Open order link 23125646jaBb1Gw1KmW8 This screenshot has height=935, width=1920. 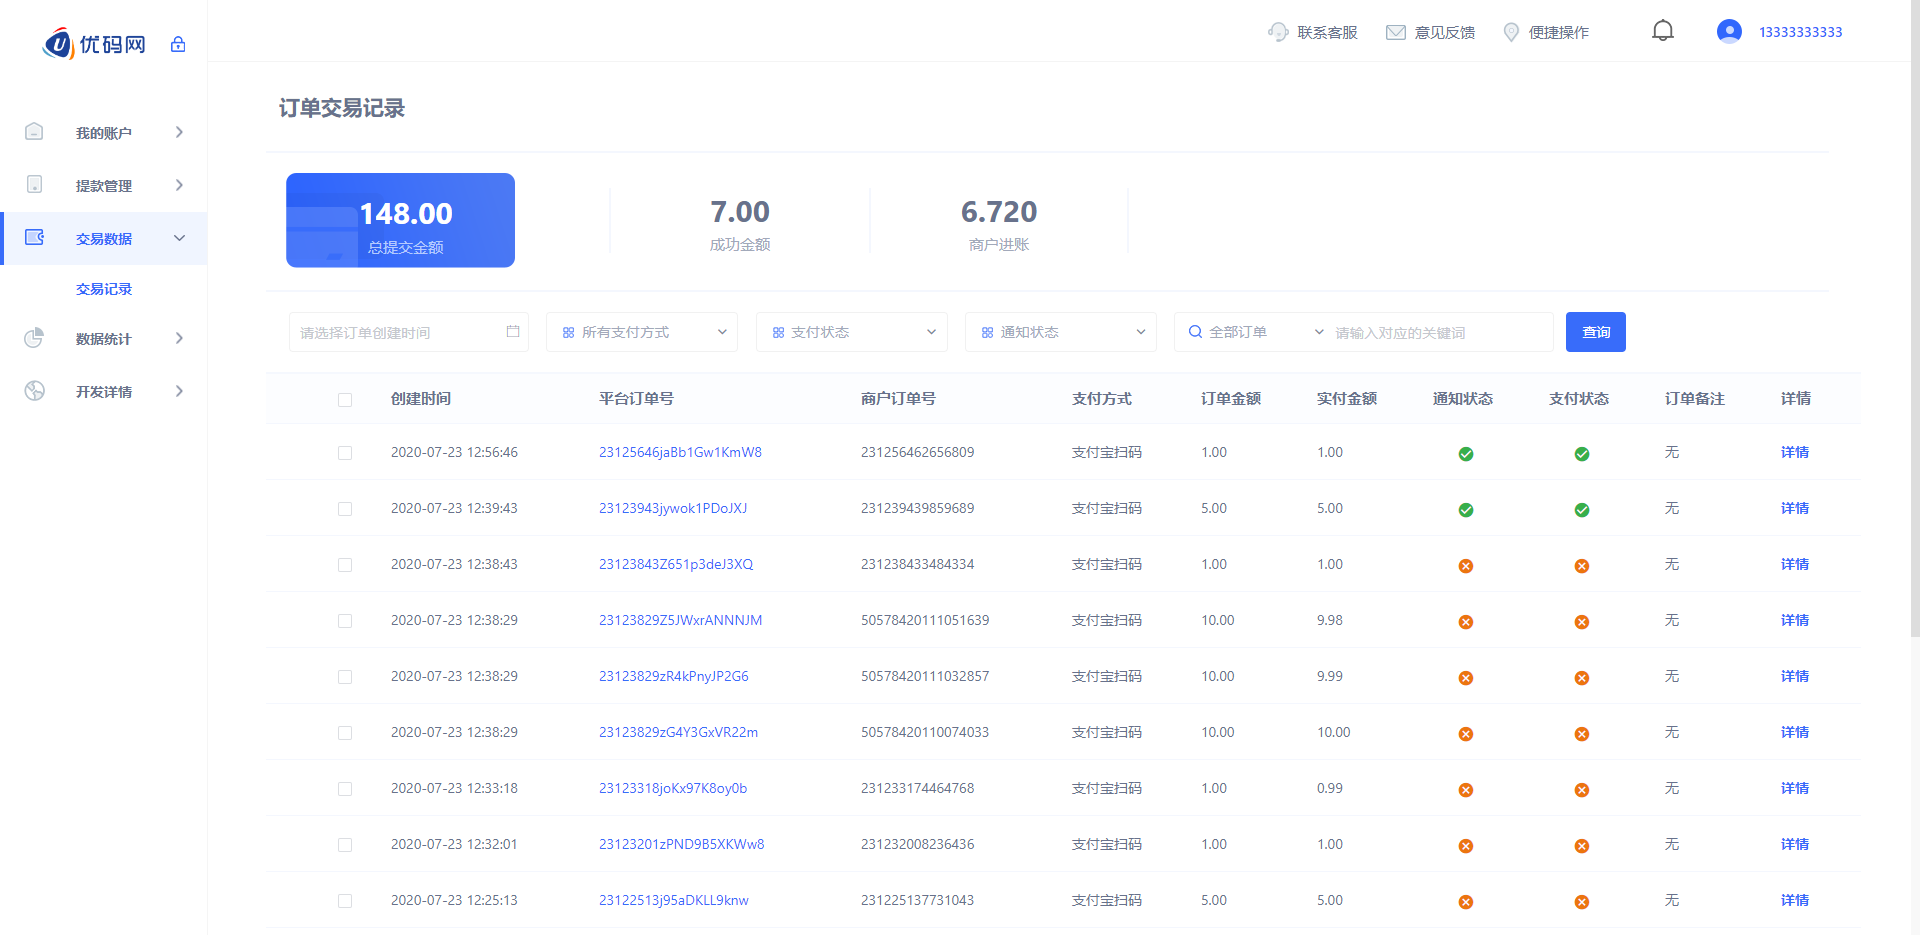click(x=680, y=452)
